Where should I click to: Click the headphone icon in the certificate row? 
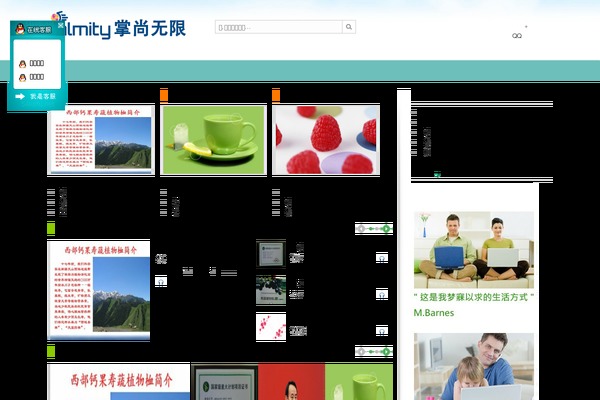(382, 258)
